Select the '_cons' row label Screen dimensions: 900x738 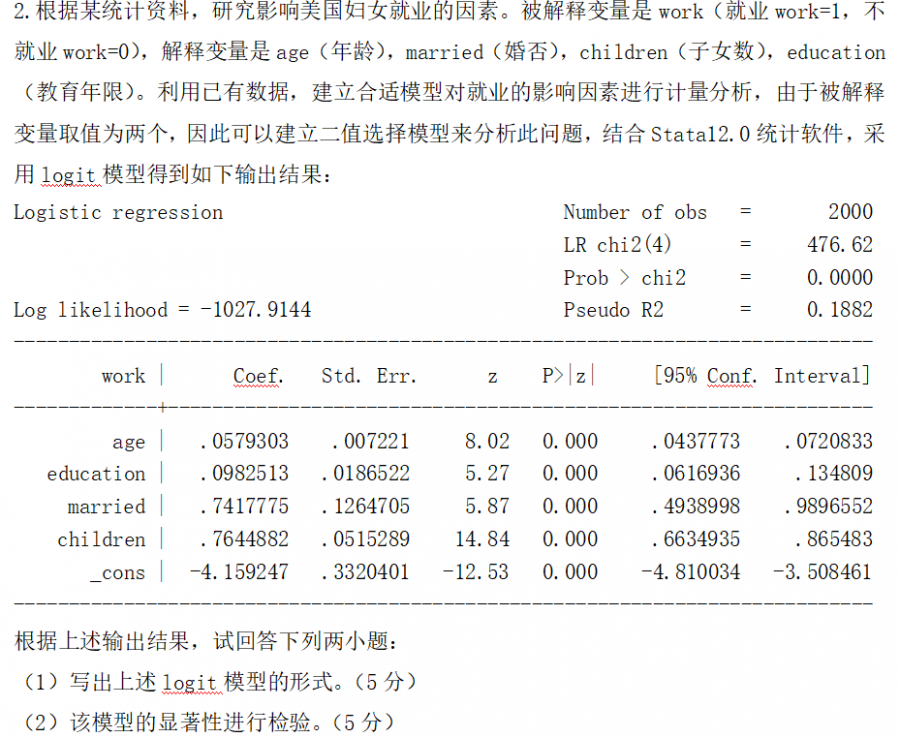(118, 573)
